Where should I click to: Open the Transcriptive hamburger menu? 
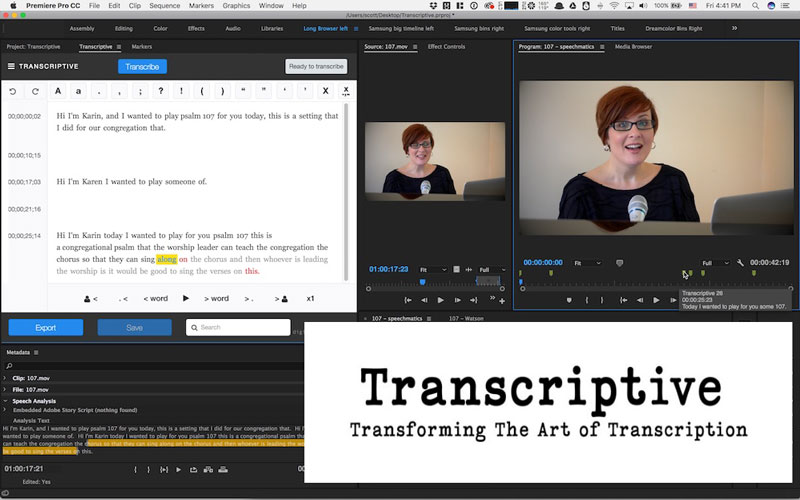[x=11, y=66]
